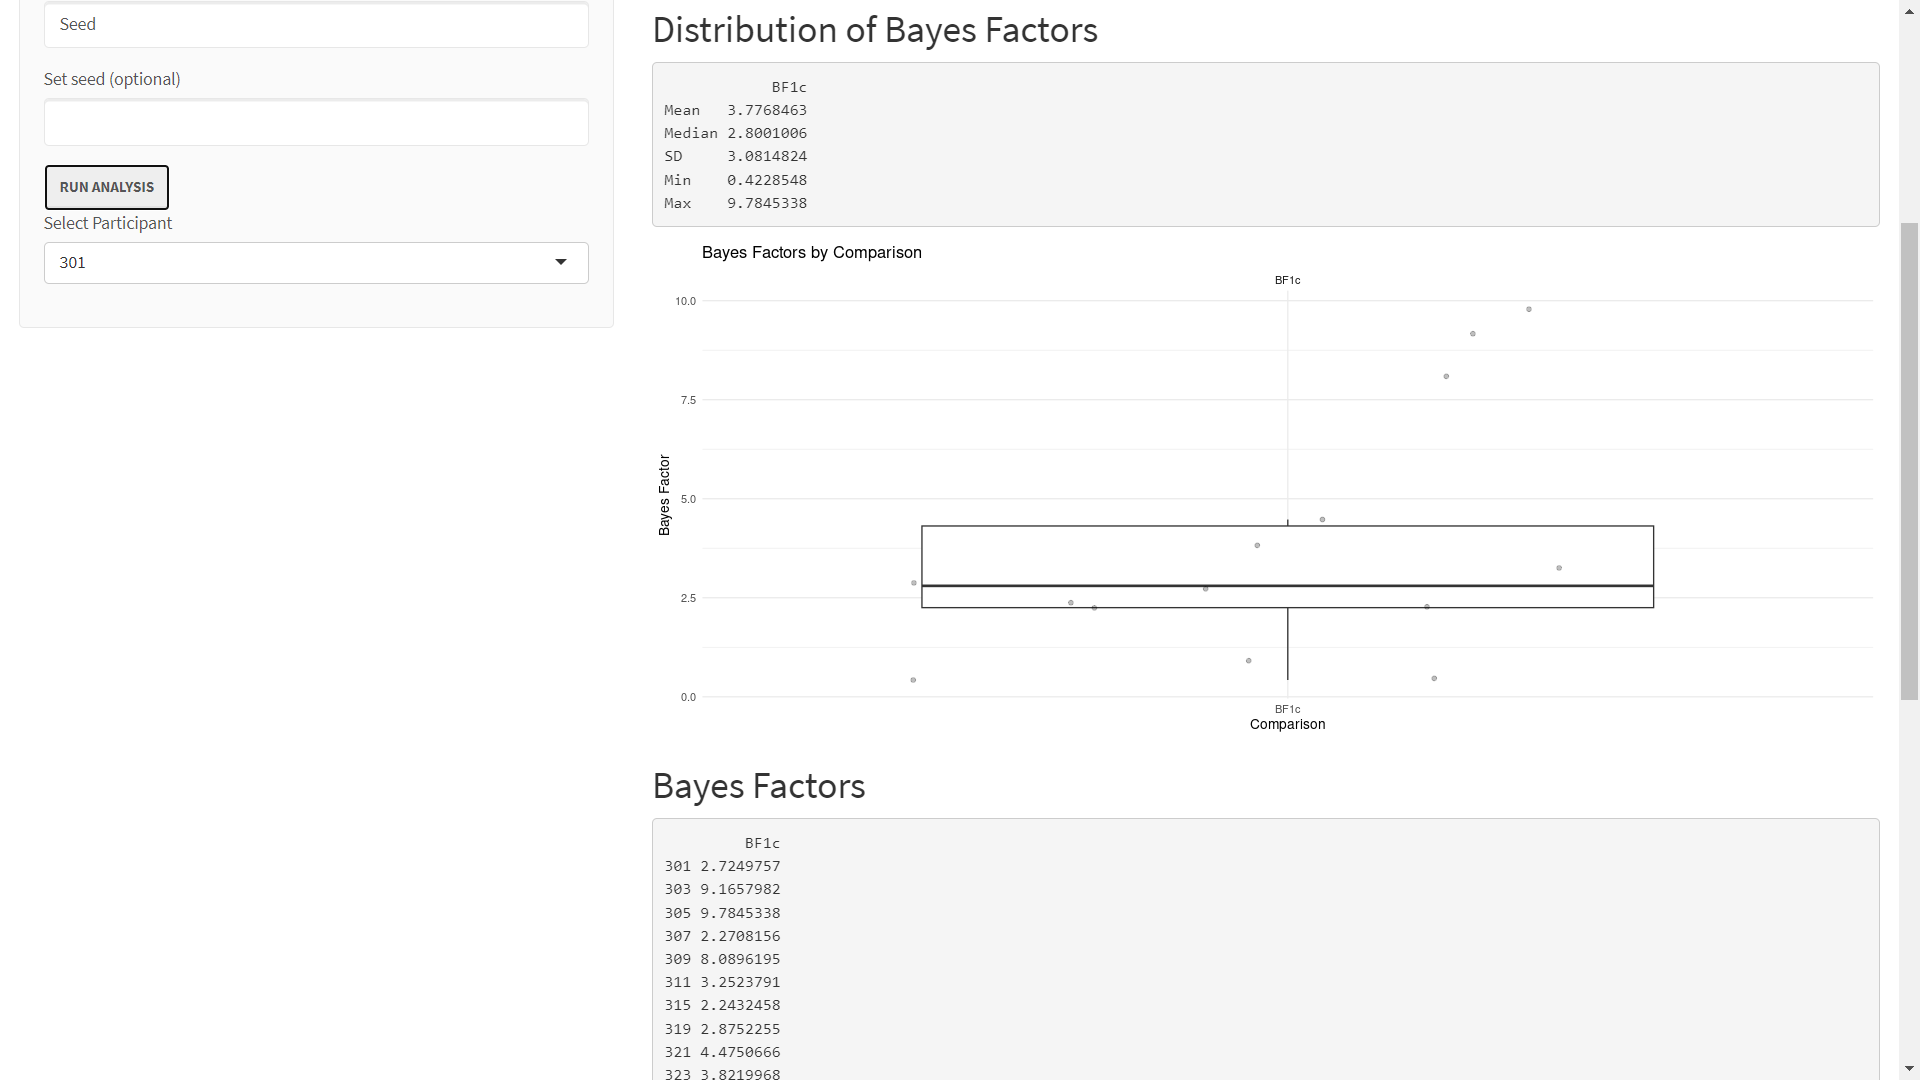Click the BF1c tick label below the plot
Screen dimensions: 1920x1080
click(x=1287, y=709)
